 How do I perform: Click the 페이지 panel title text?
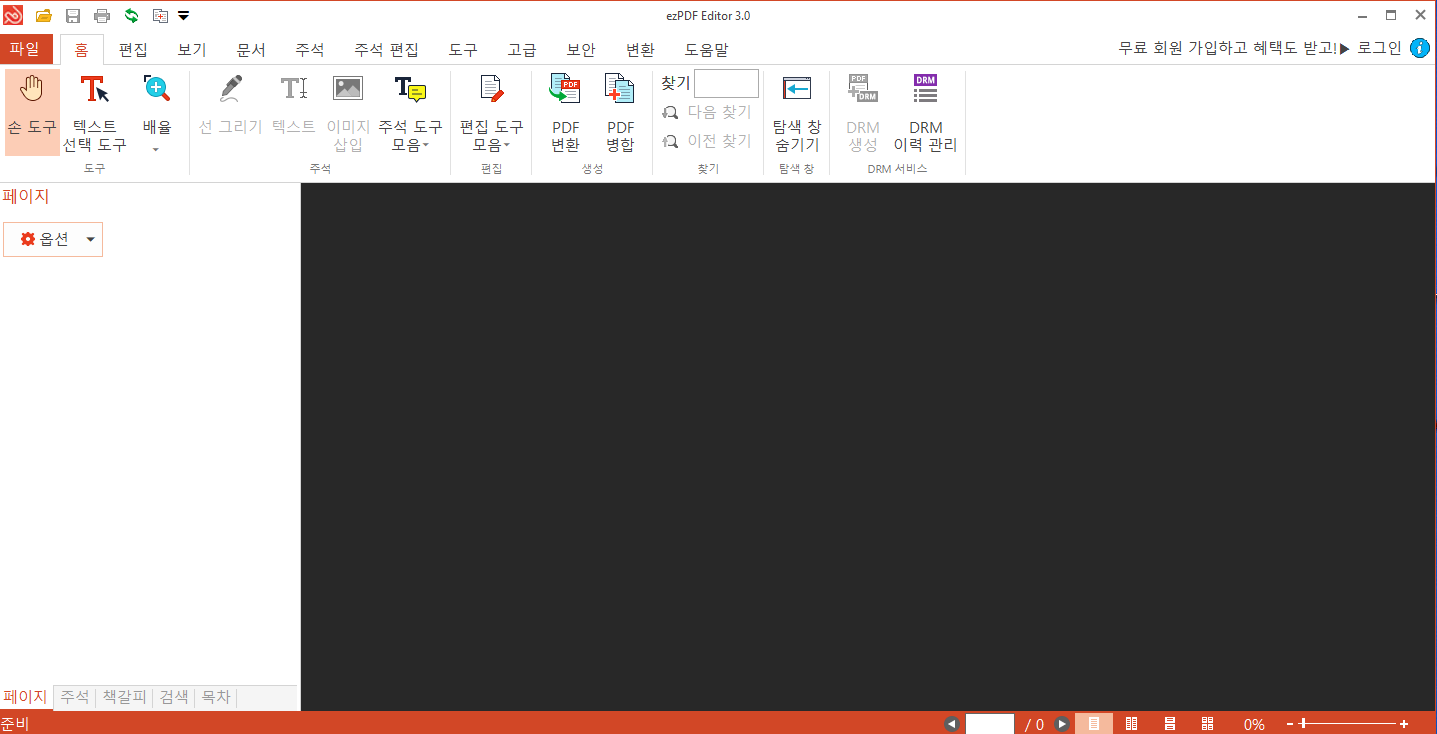(x=26, y=197)
